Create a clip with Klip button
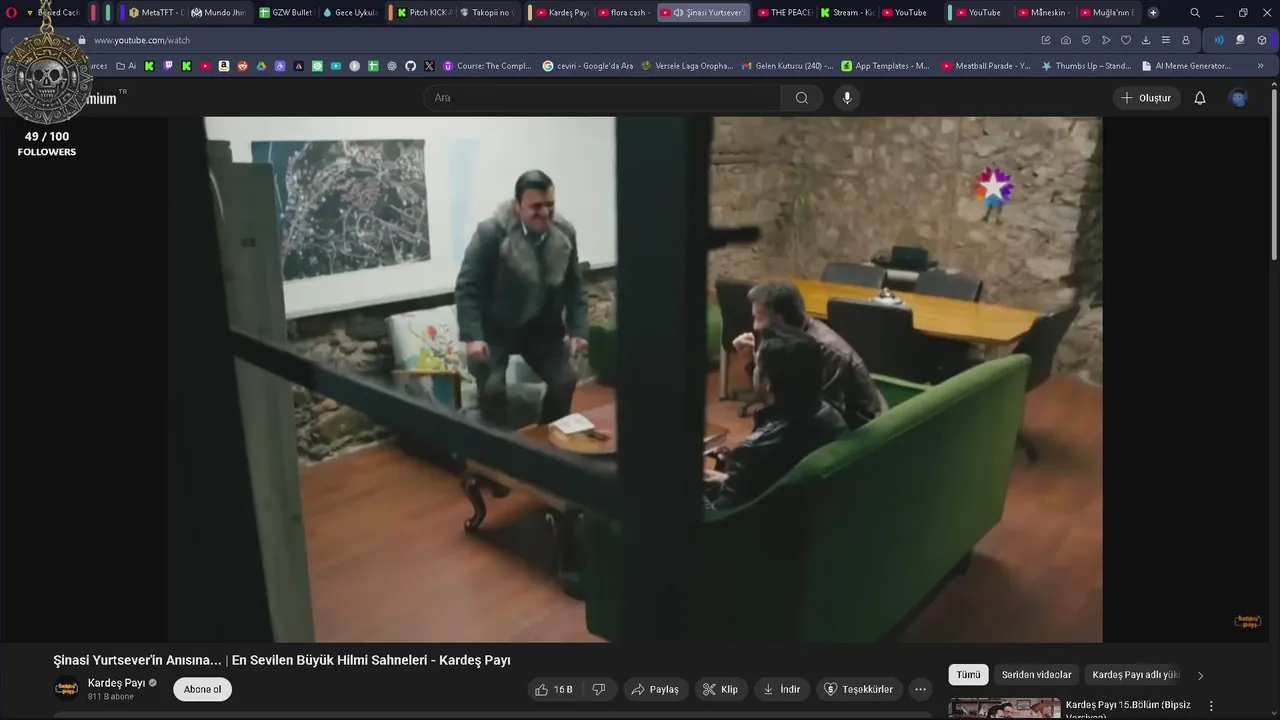 point(721,689)
